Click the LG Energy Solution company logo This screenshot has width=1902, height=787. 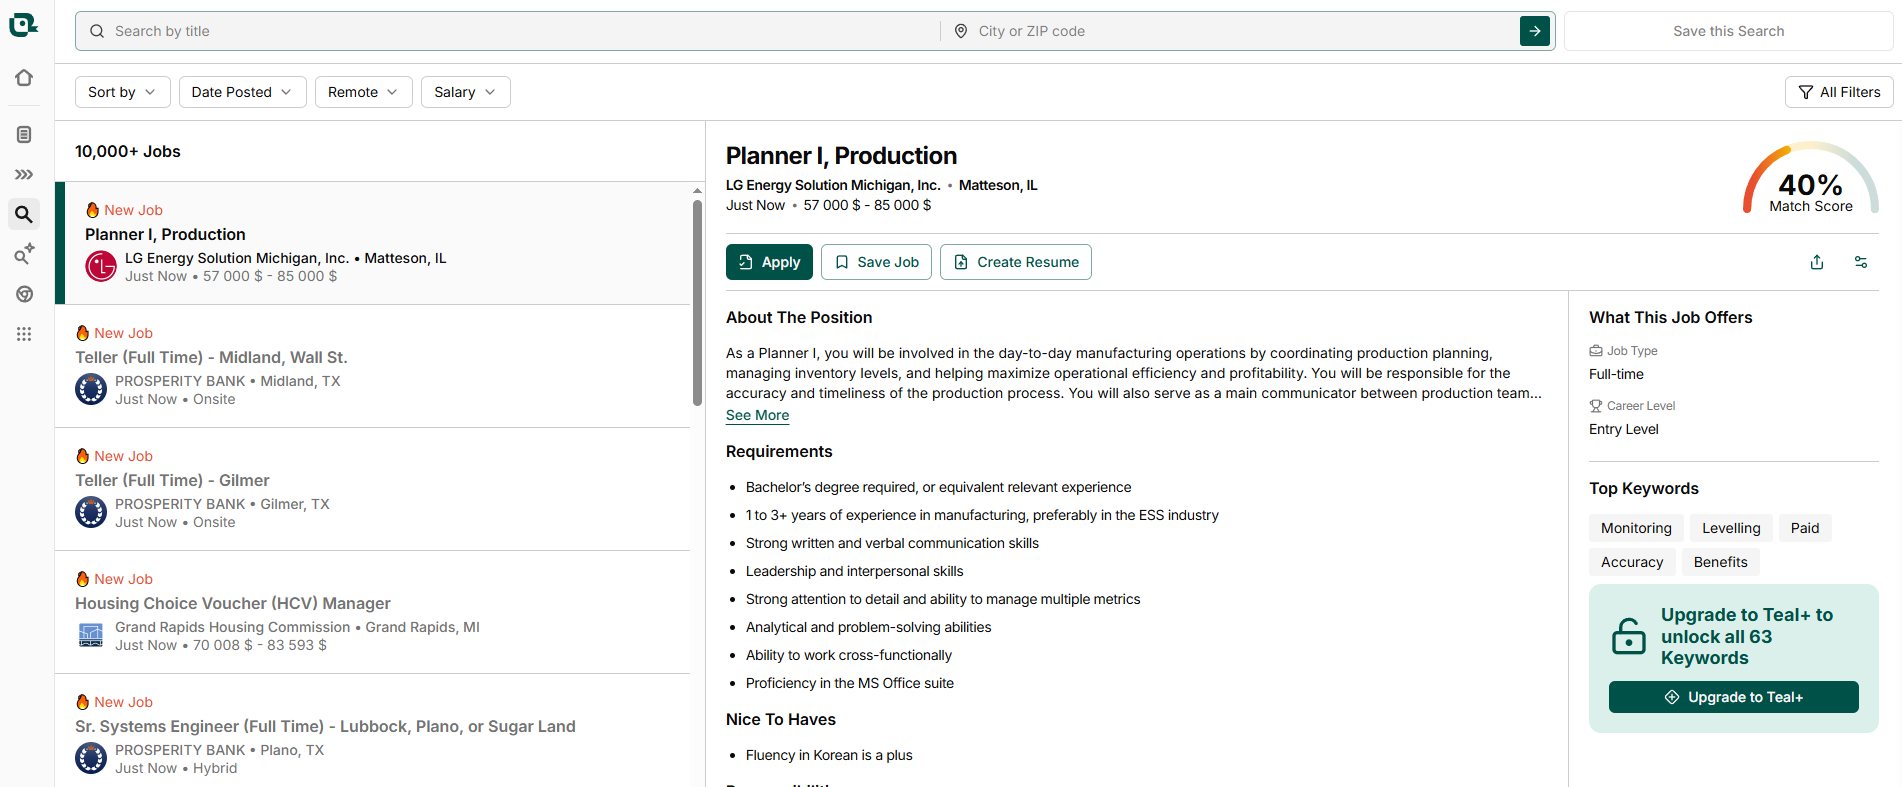point(101,266)
